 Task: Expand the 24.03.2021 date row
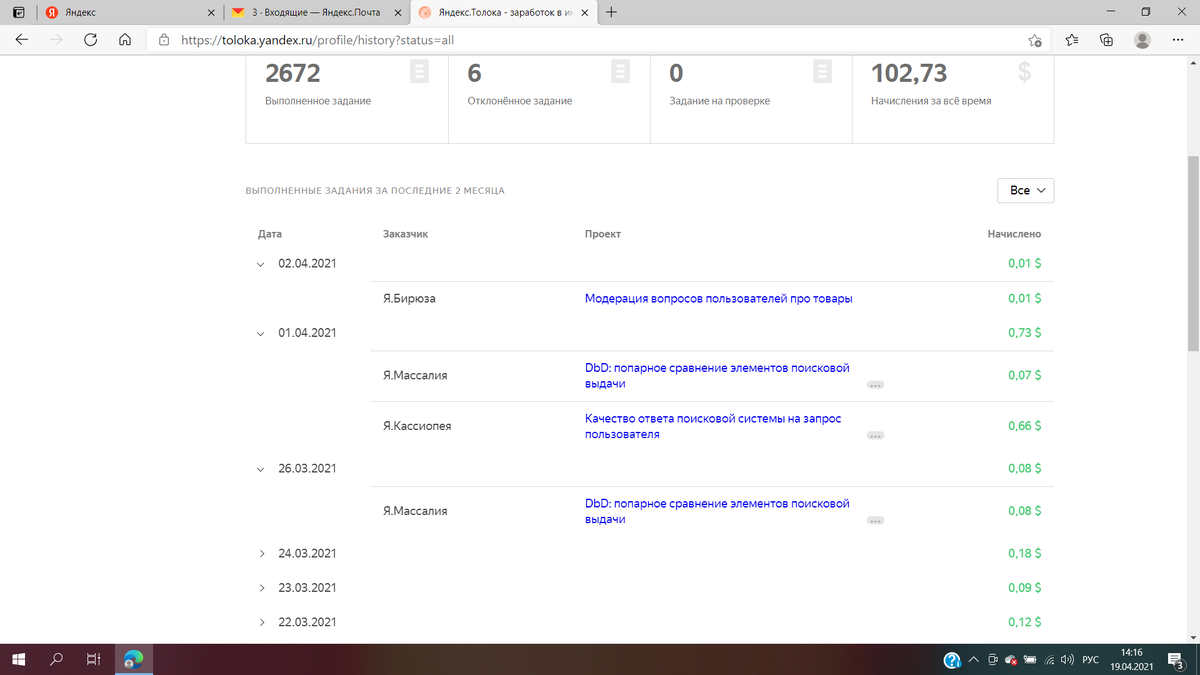(x=261, y=554)
